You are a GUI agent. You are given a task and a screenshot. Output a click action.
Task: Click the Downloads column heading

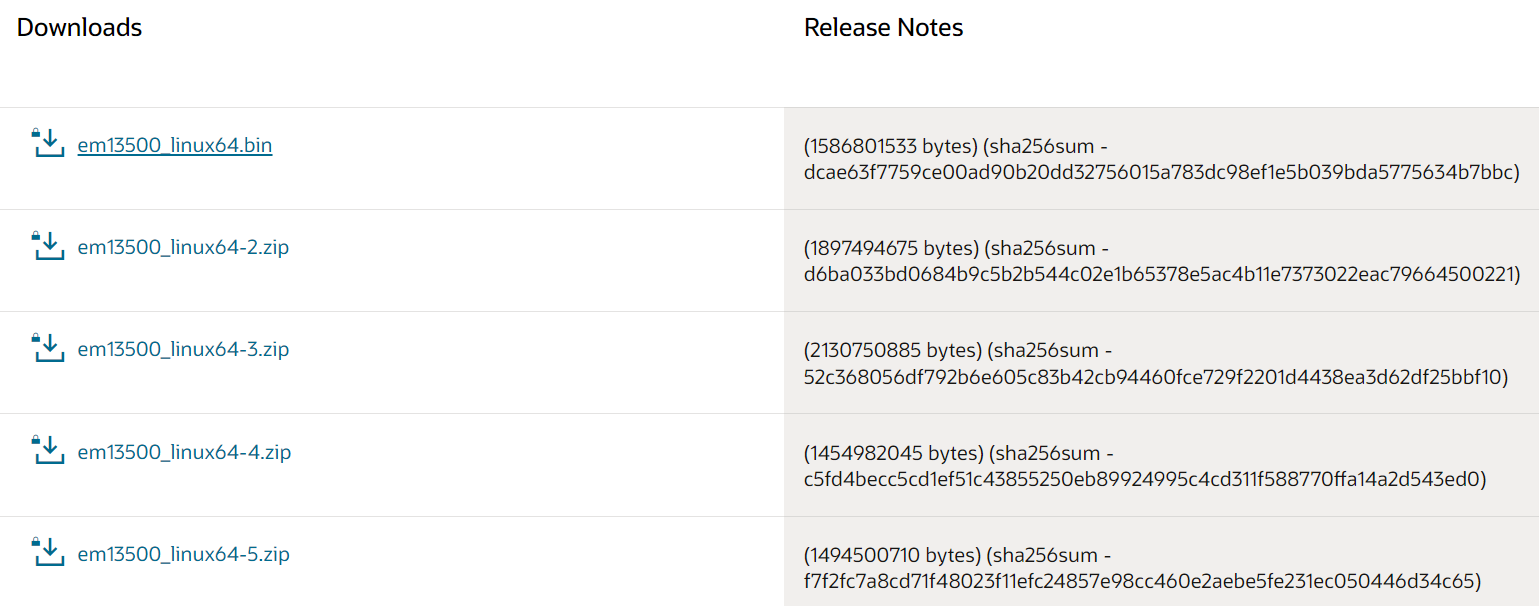click(79, 28)
